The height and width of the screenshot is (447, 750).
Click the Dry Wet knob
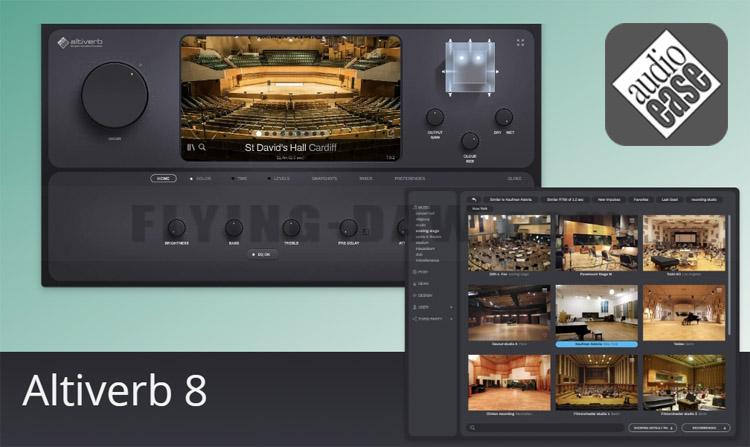click(504, 117)
